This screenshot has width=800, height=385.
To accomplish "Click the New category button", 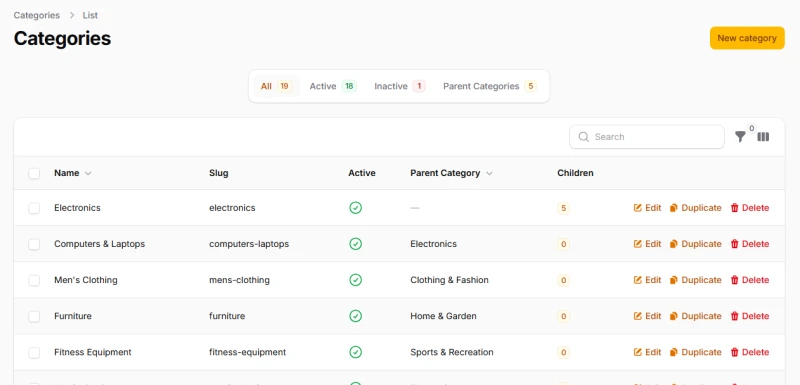I will 747,38.
